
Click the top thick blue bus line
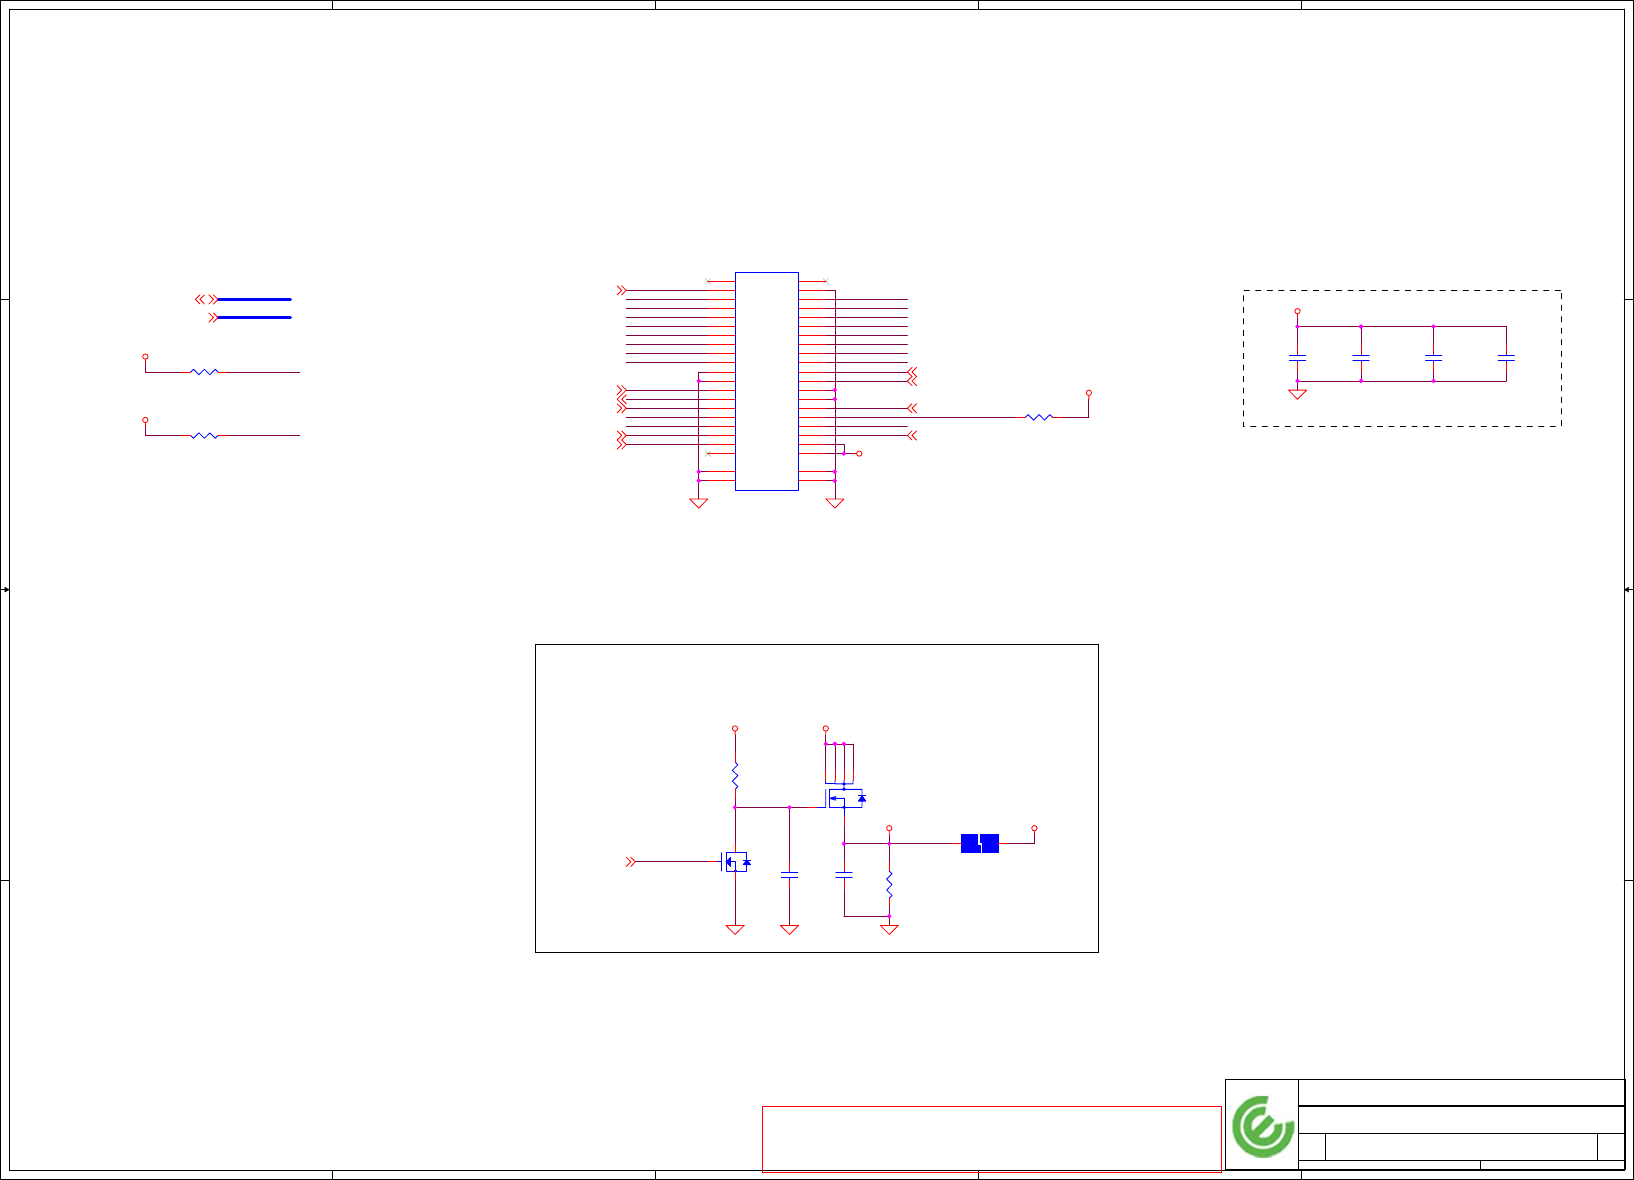(x=254, y=299)
